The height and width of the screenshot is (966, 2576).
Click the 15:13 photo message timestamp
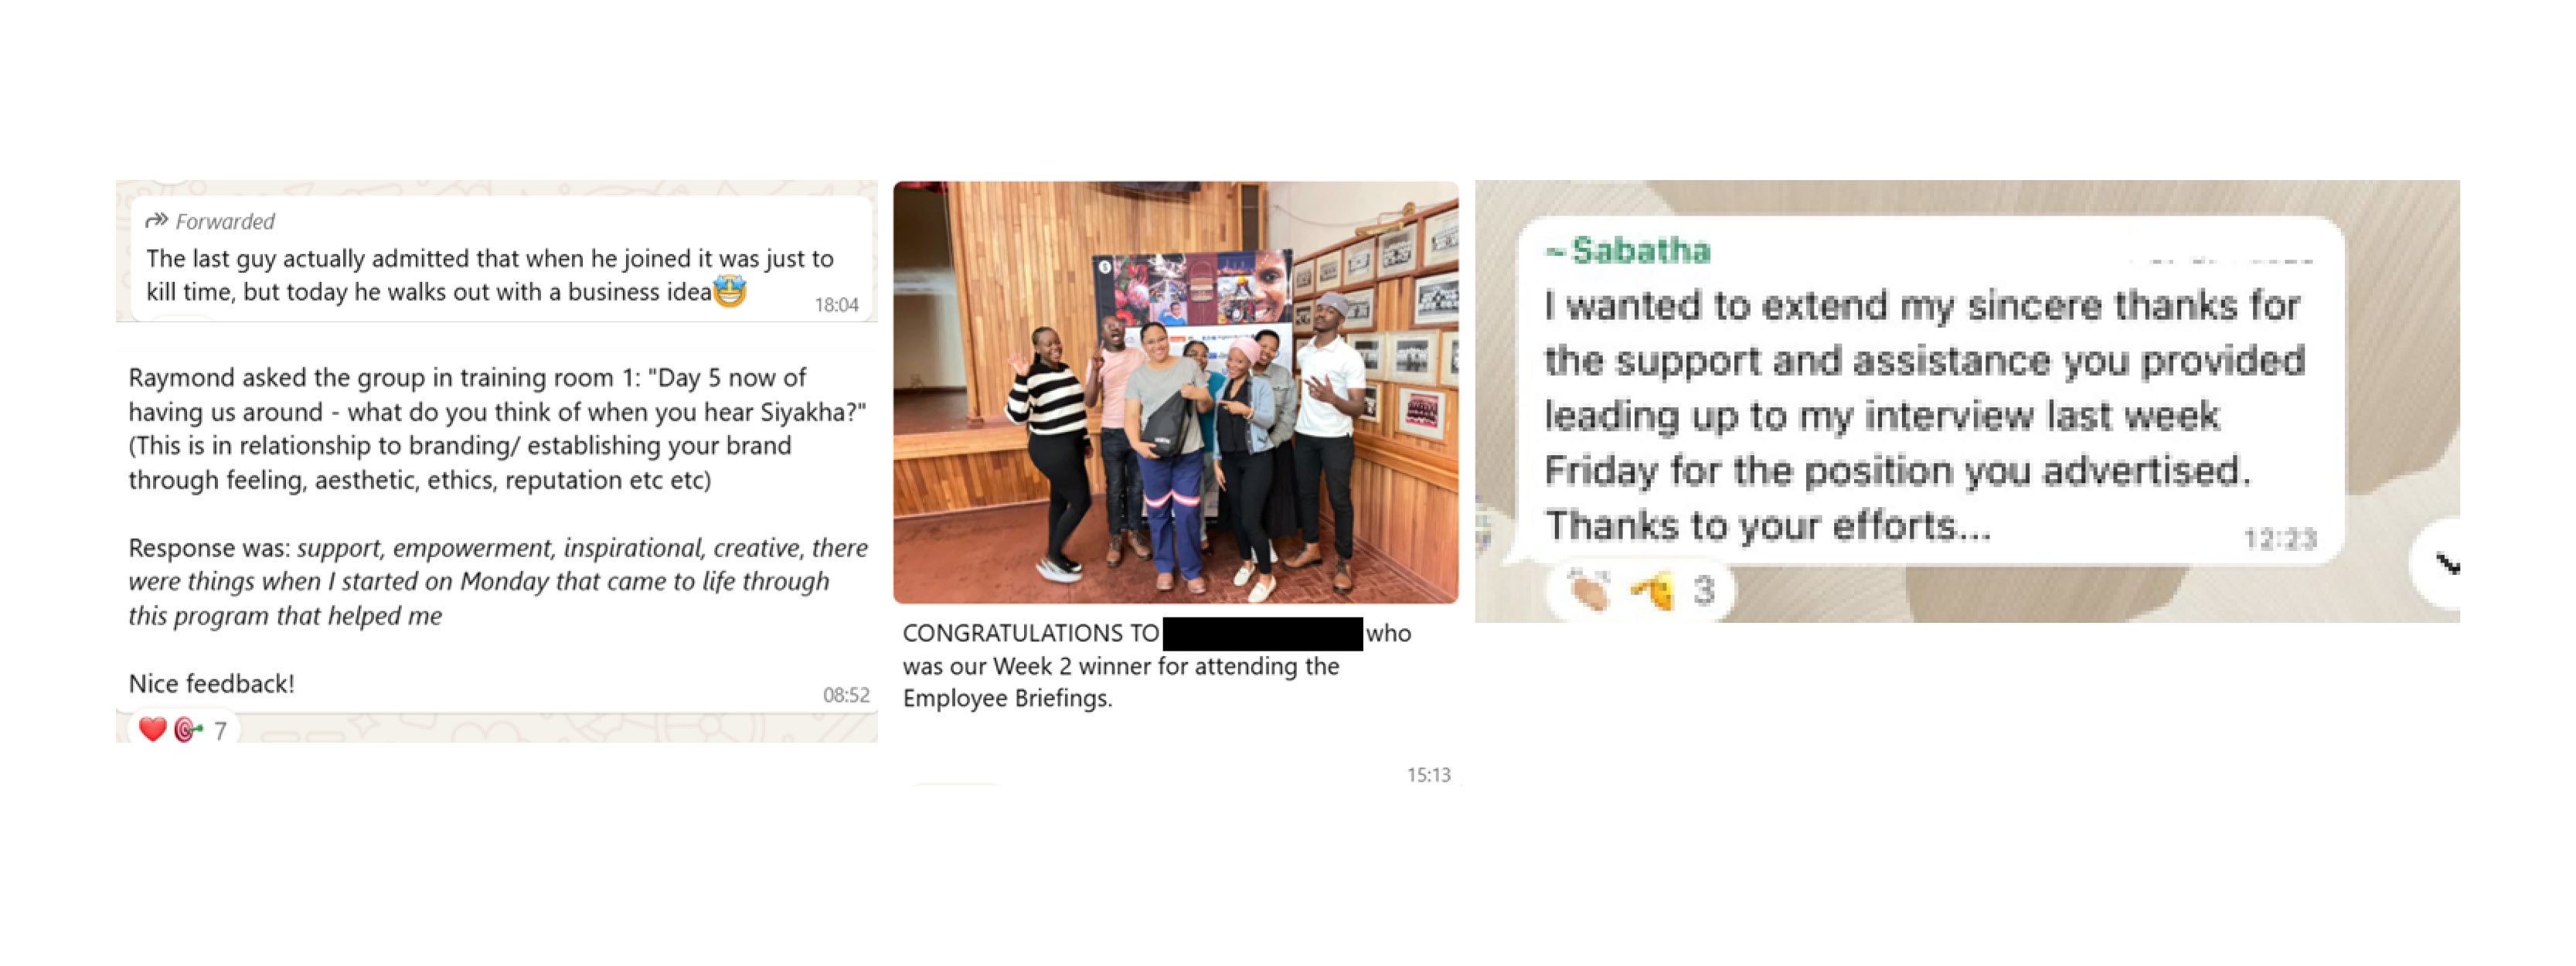click(1428, 775)
